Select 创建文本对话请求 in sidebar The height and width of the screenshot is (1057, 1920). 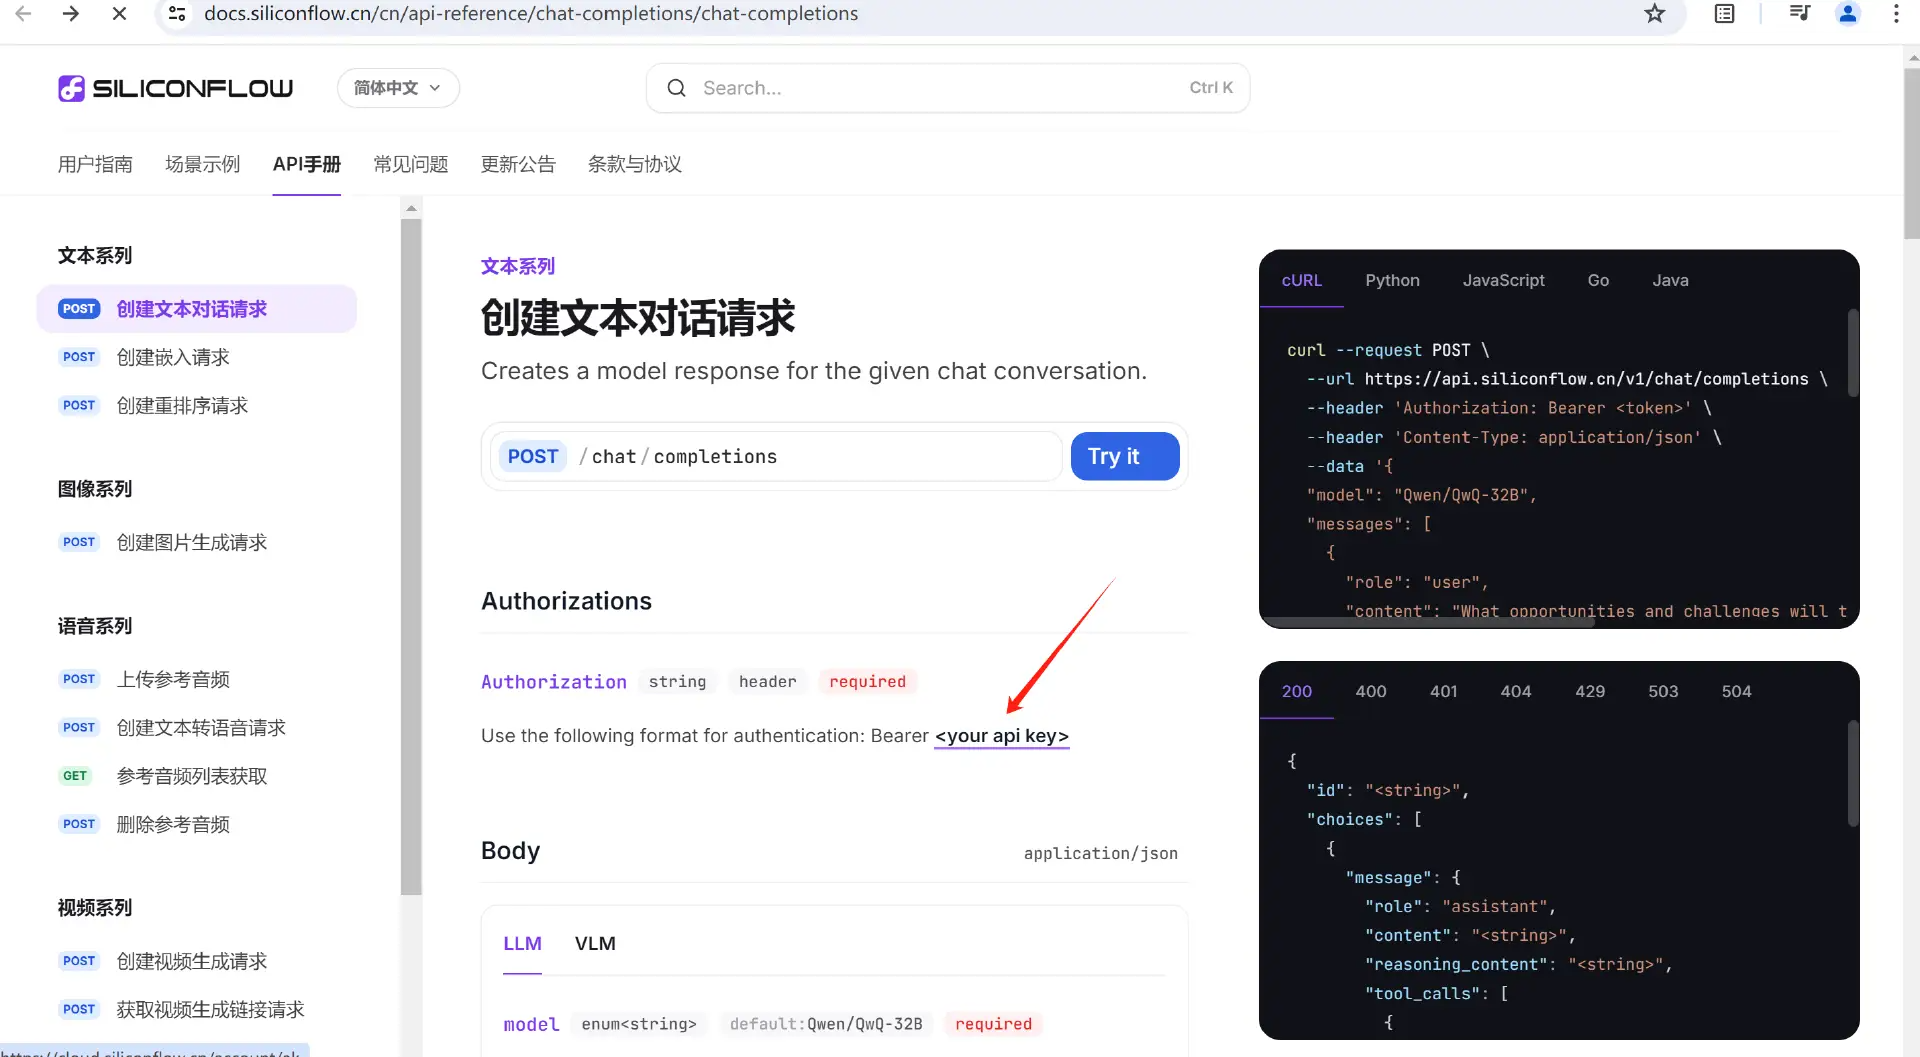(197, 309)
